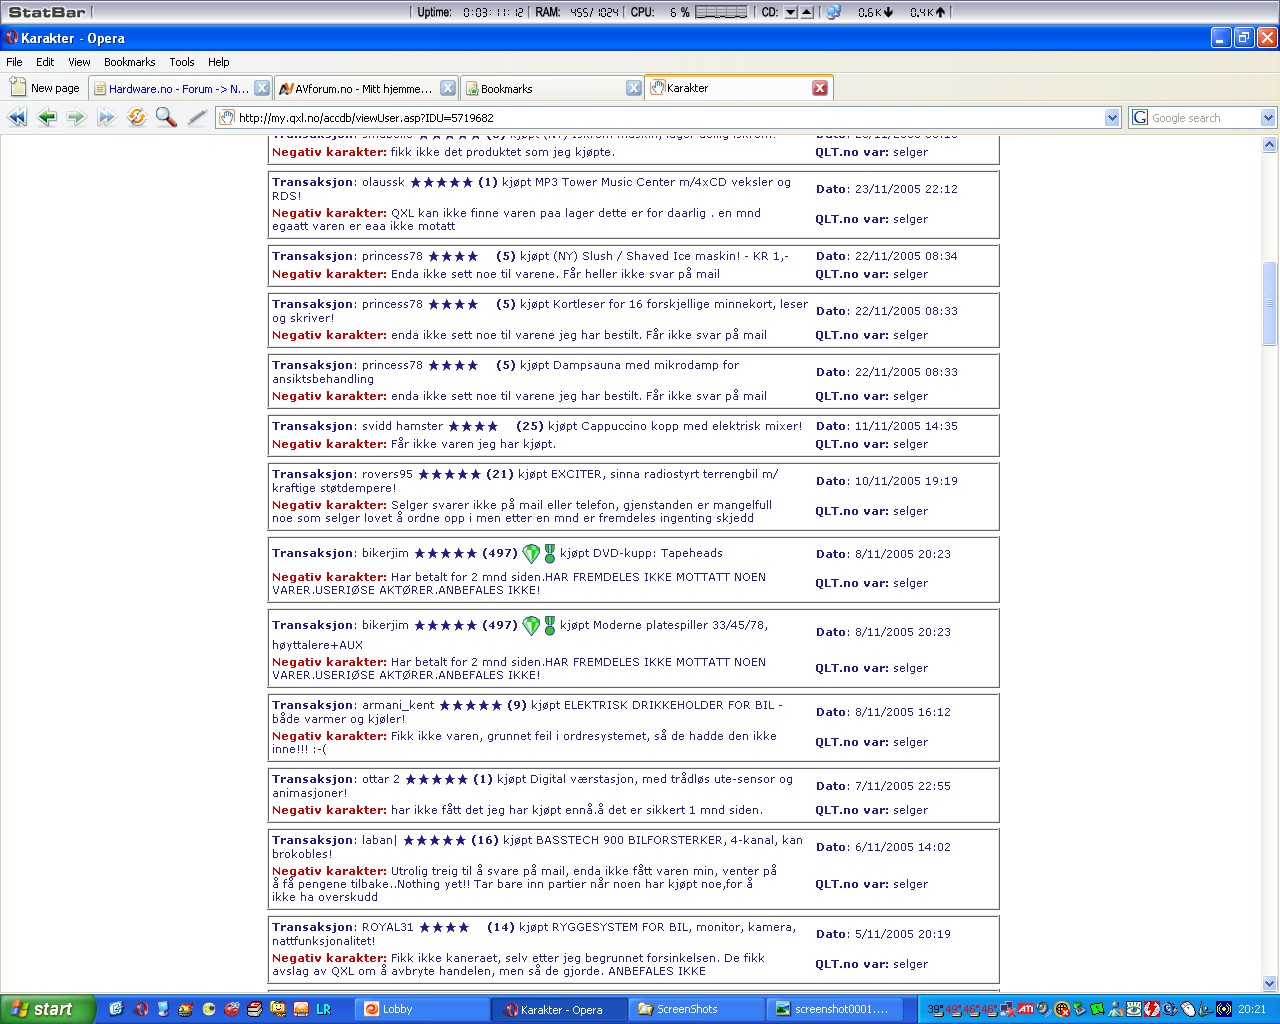This screenshot has width=1280, height=1024.
Task: Click the system clock showing 20:21
Action: (x=1252, y=1009)
